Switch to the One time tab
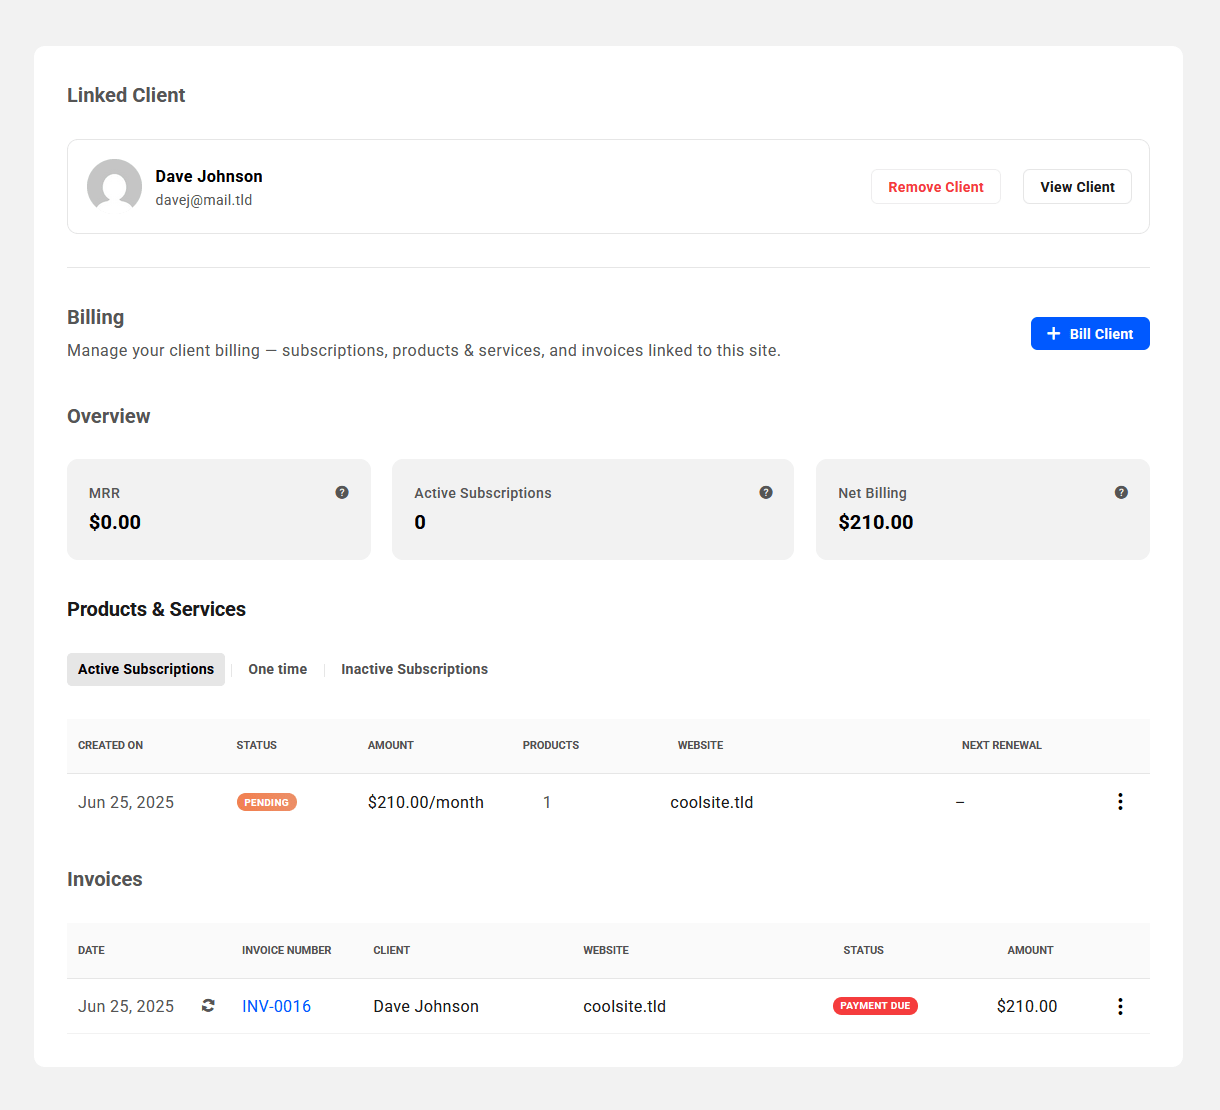Screen dimensions: 1220x1110 pos(277,669)
